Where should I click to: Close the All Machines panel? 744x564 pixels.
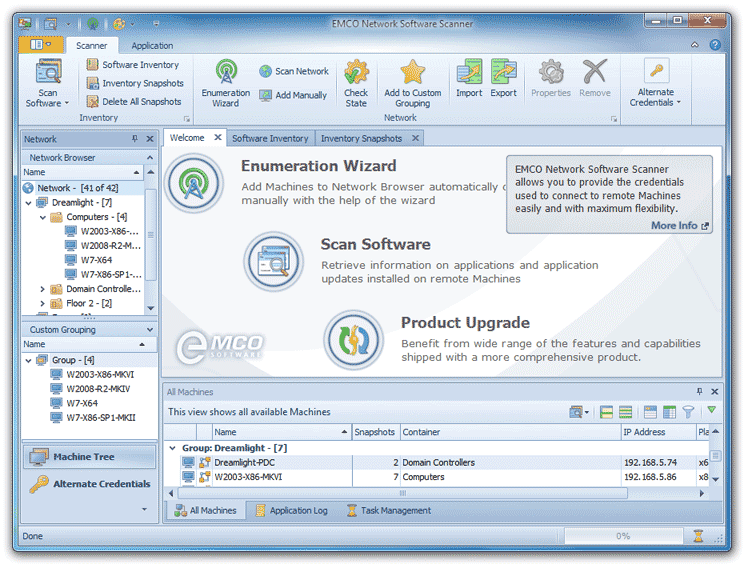(715, 392)
